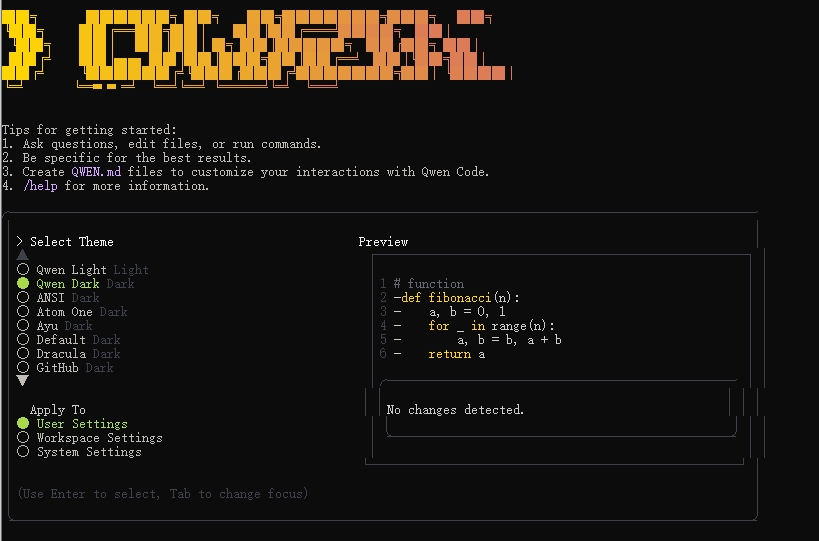The image size is (819, 541).
Task: Select the Ayu theme radio button
Action: (23, 326)
